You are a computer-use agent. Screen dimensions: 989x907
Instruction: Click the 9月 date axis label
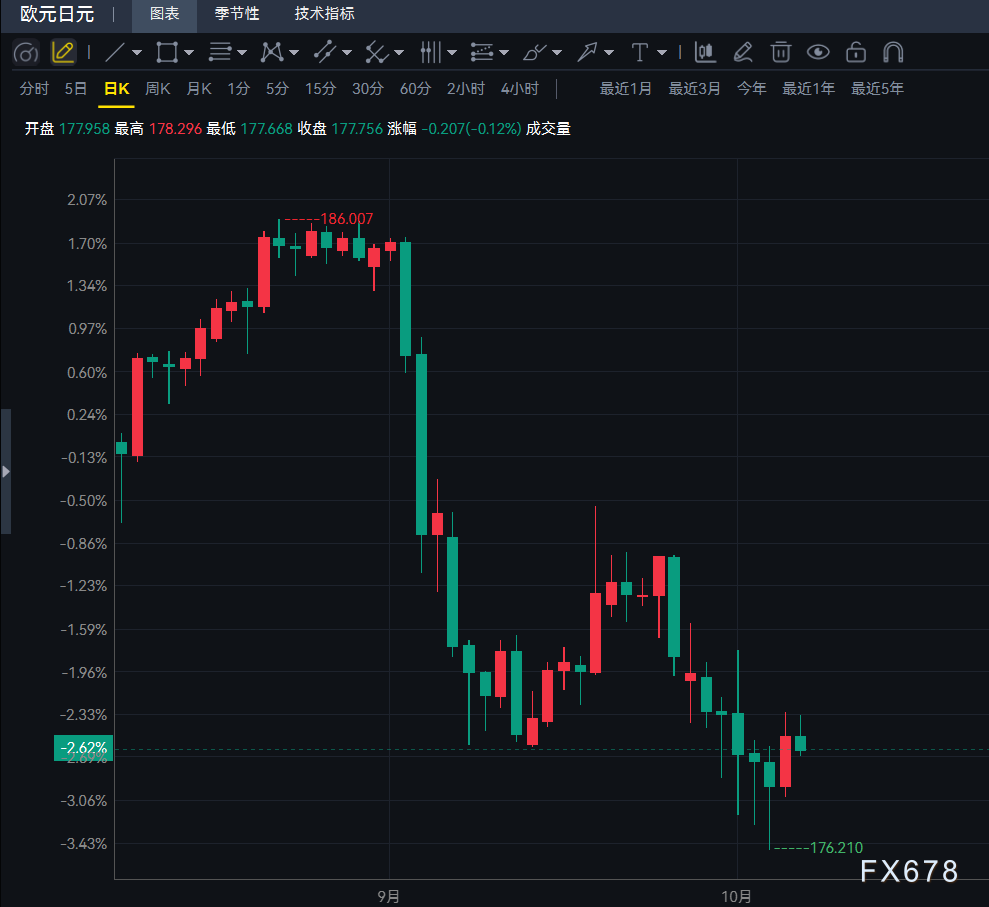(389, 896)
